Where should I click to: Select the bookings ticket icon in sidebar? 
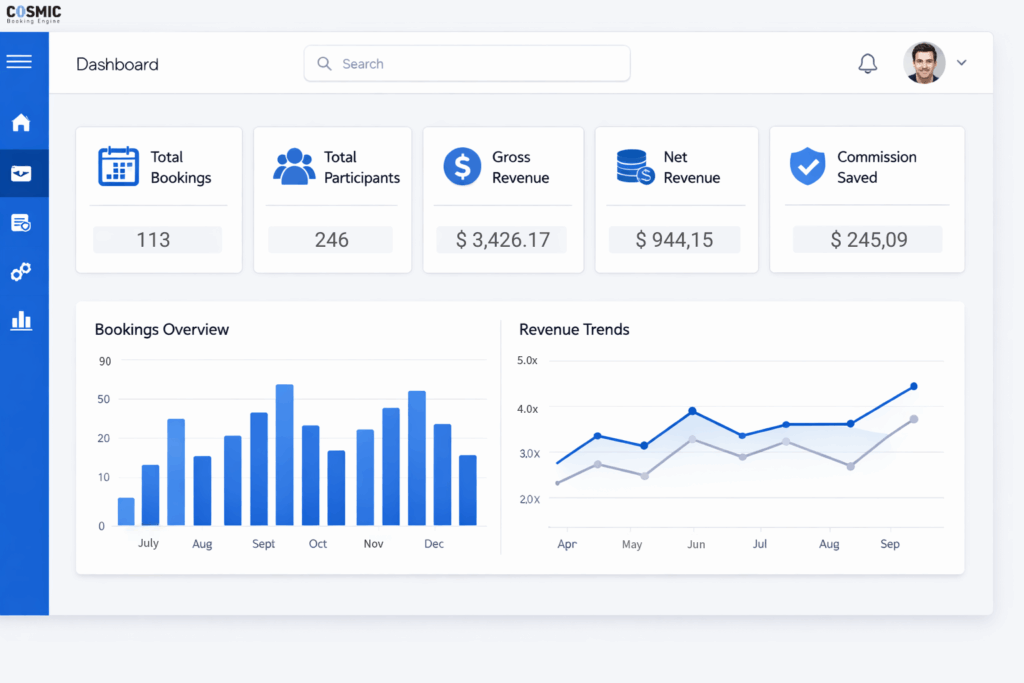[x=20, y=174]
